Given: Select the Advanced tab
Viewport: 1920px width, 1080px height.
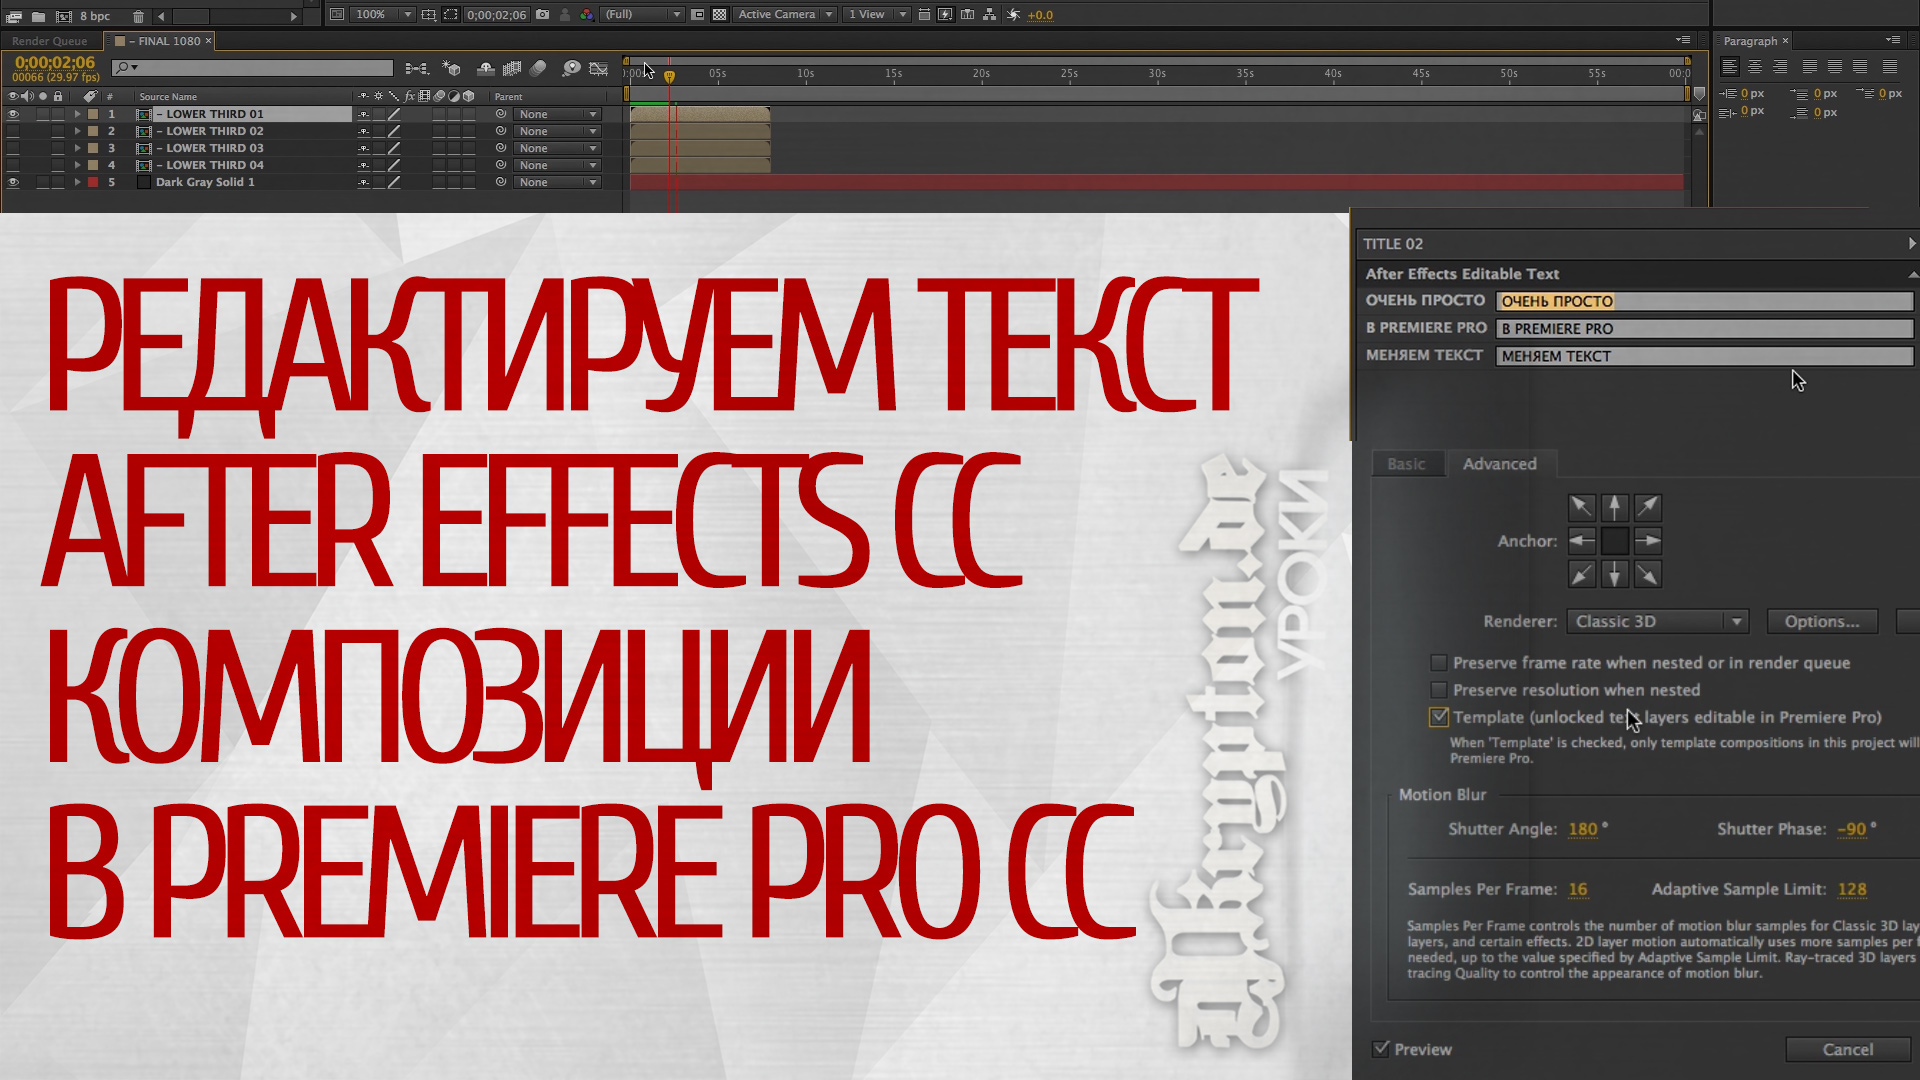Looking at the screenshot, I should point(1499,464).
